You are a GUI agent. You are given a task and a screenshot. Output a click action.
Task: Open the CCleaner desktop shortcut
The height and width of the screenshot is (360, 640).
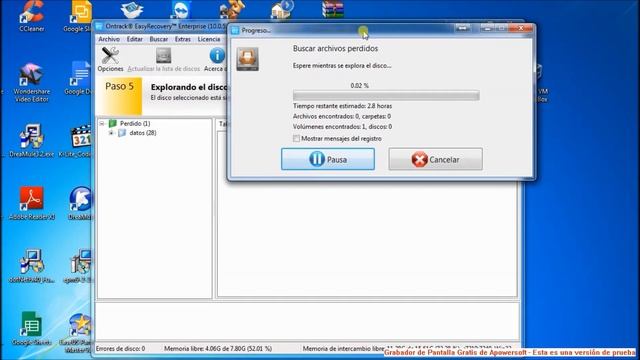(x=31, y=11)
